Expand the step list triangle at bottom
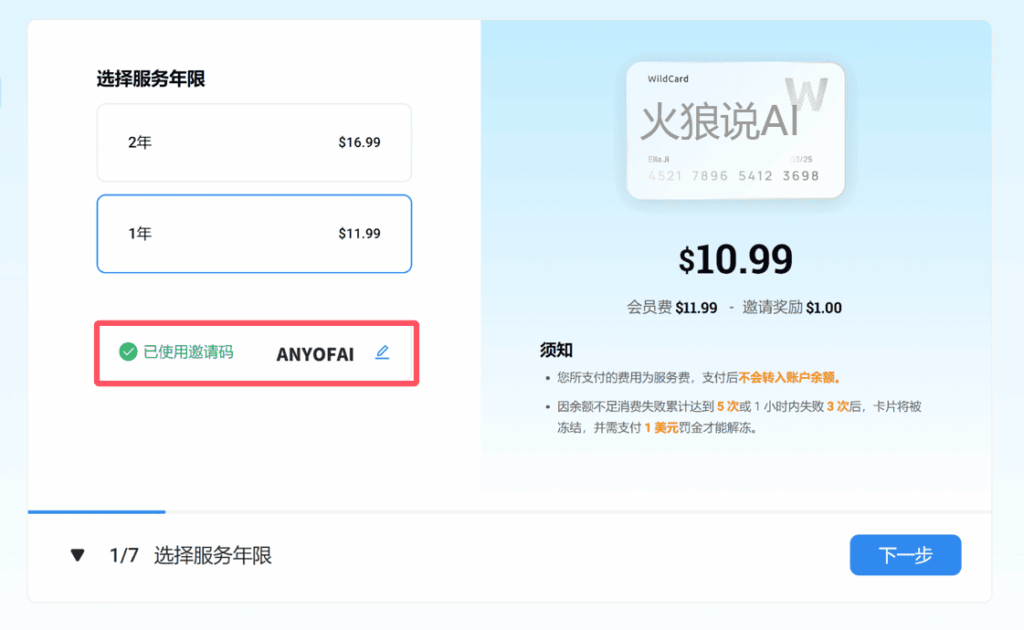 (x=77, y=555)
